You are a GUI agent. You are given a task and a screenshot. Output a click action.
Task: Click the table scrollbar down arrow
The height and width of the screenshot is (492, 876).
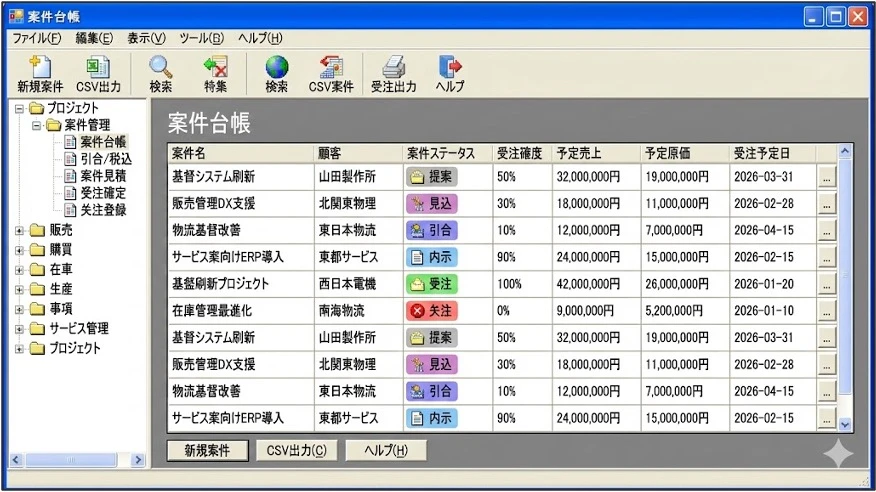click(x=845, y=424)
